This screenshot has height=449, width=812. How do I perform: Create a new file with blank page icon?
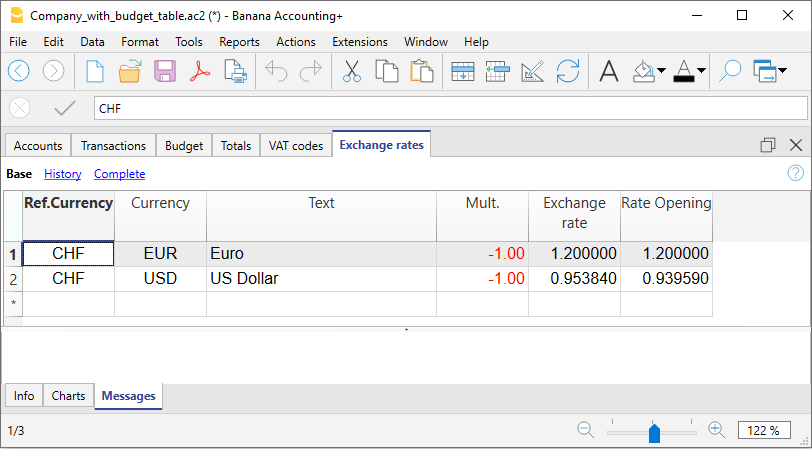point(95,71)
